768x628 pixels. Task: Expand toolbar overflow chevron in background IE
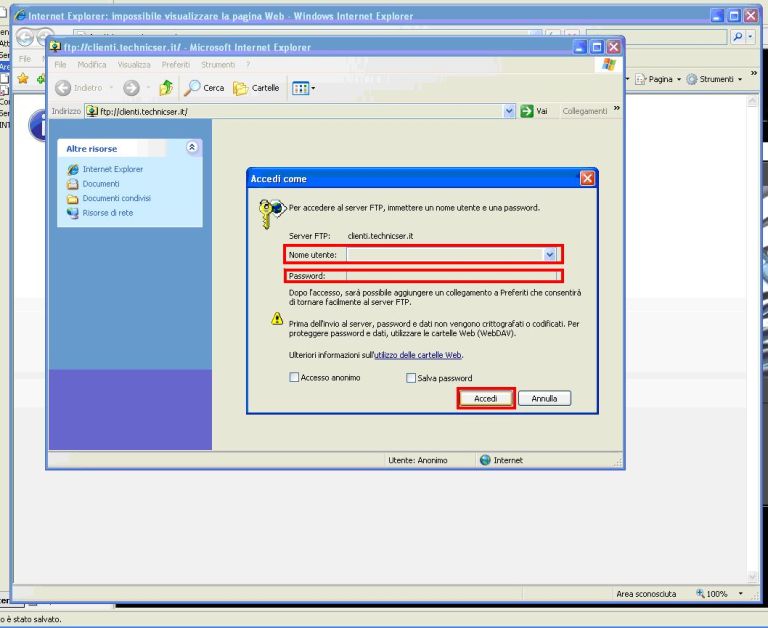pyautogui.click(x=754, y=73)
